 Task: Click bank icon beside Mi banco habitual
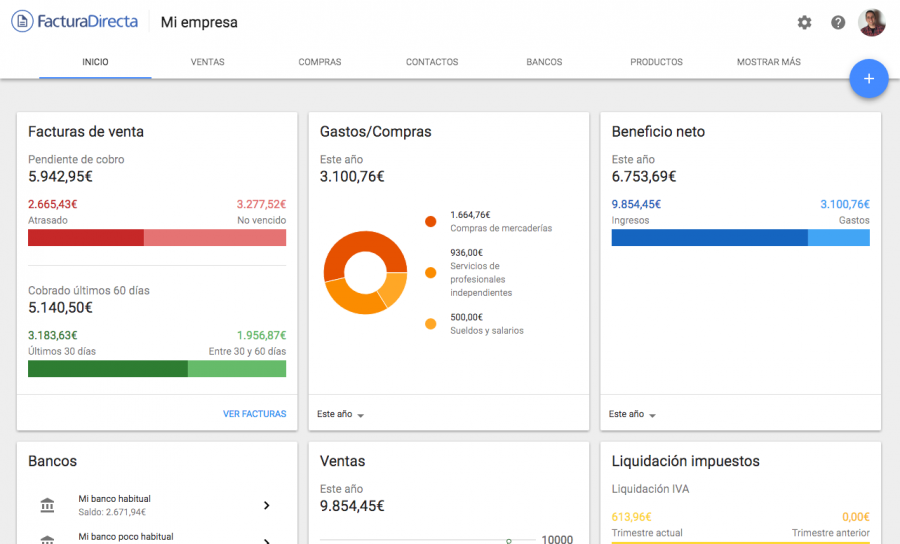click(48, 506)
